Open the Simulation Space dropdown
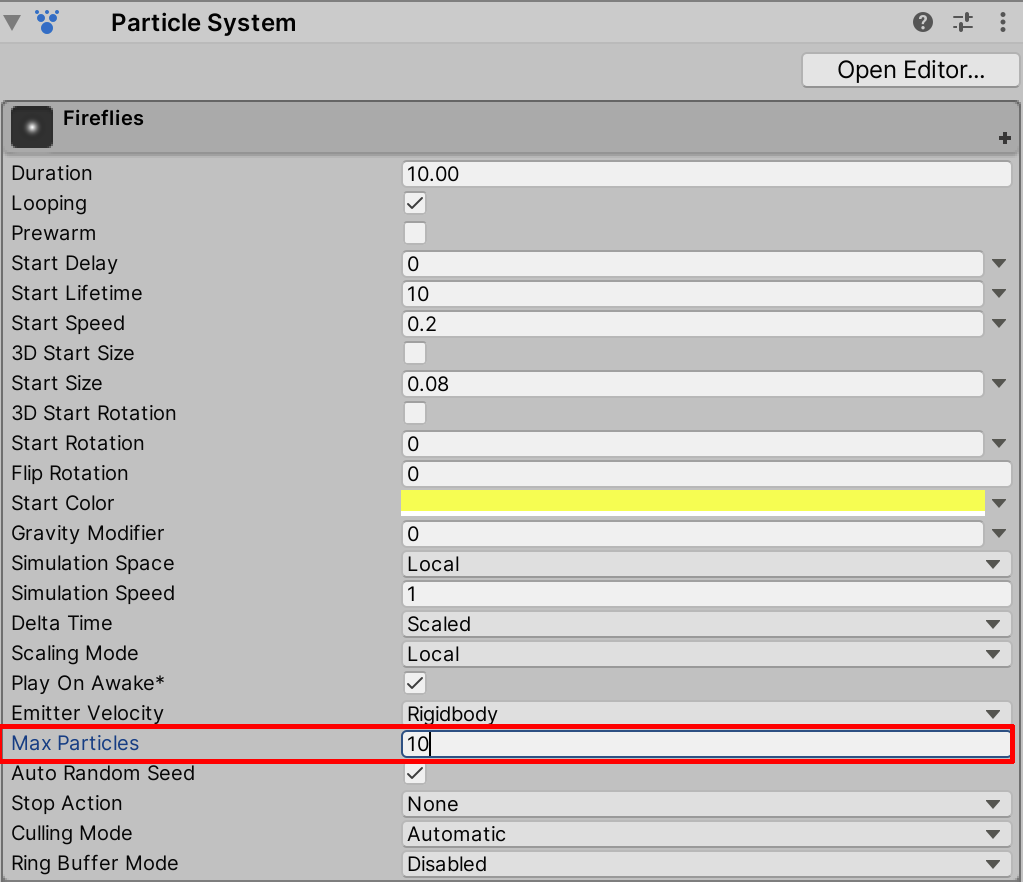The width and height of the screenshot is (1023, 882). point(706,564)
